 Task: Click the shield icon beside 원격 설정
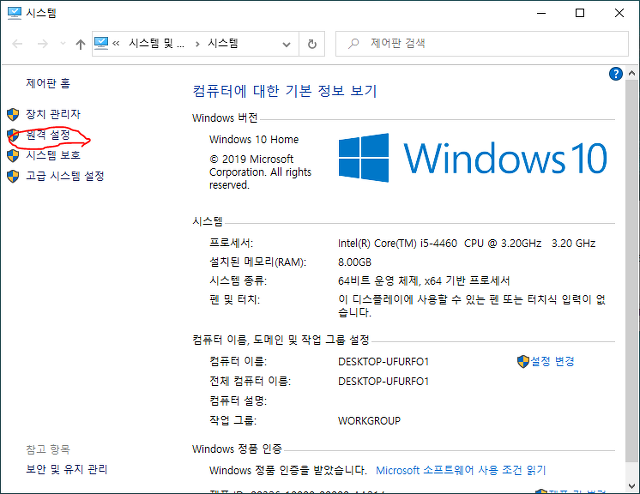point(13,135)
